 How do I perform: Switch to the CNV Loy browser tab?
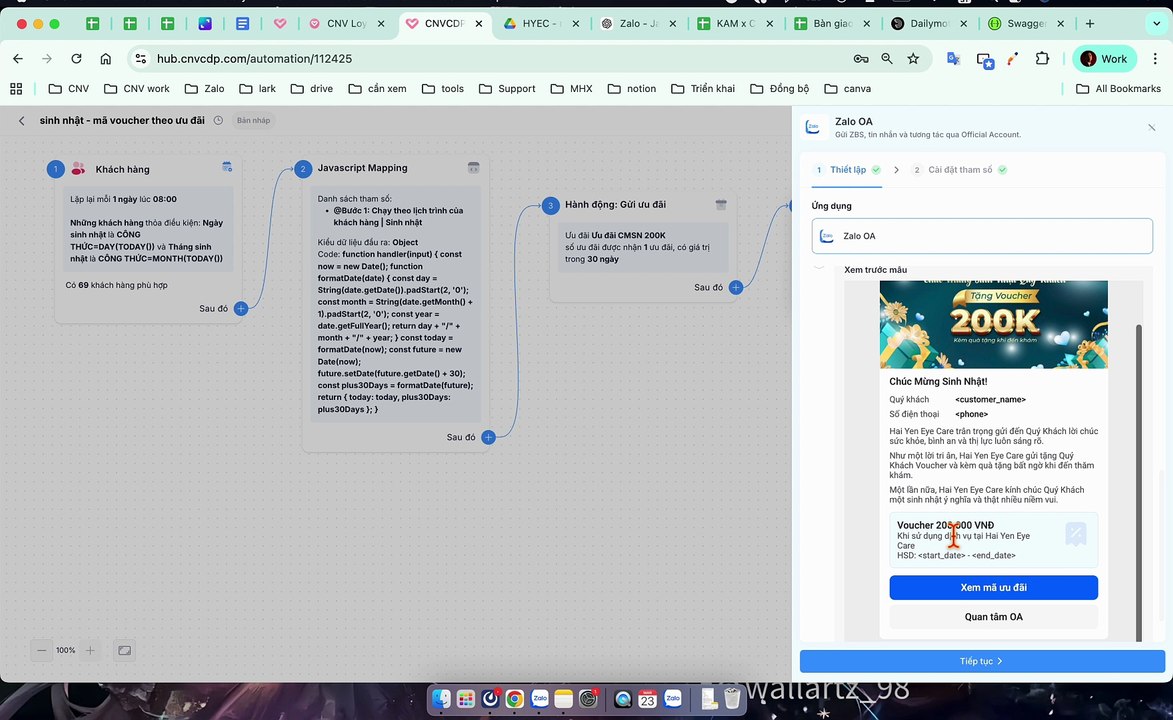[346, 23]
